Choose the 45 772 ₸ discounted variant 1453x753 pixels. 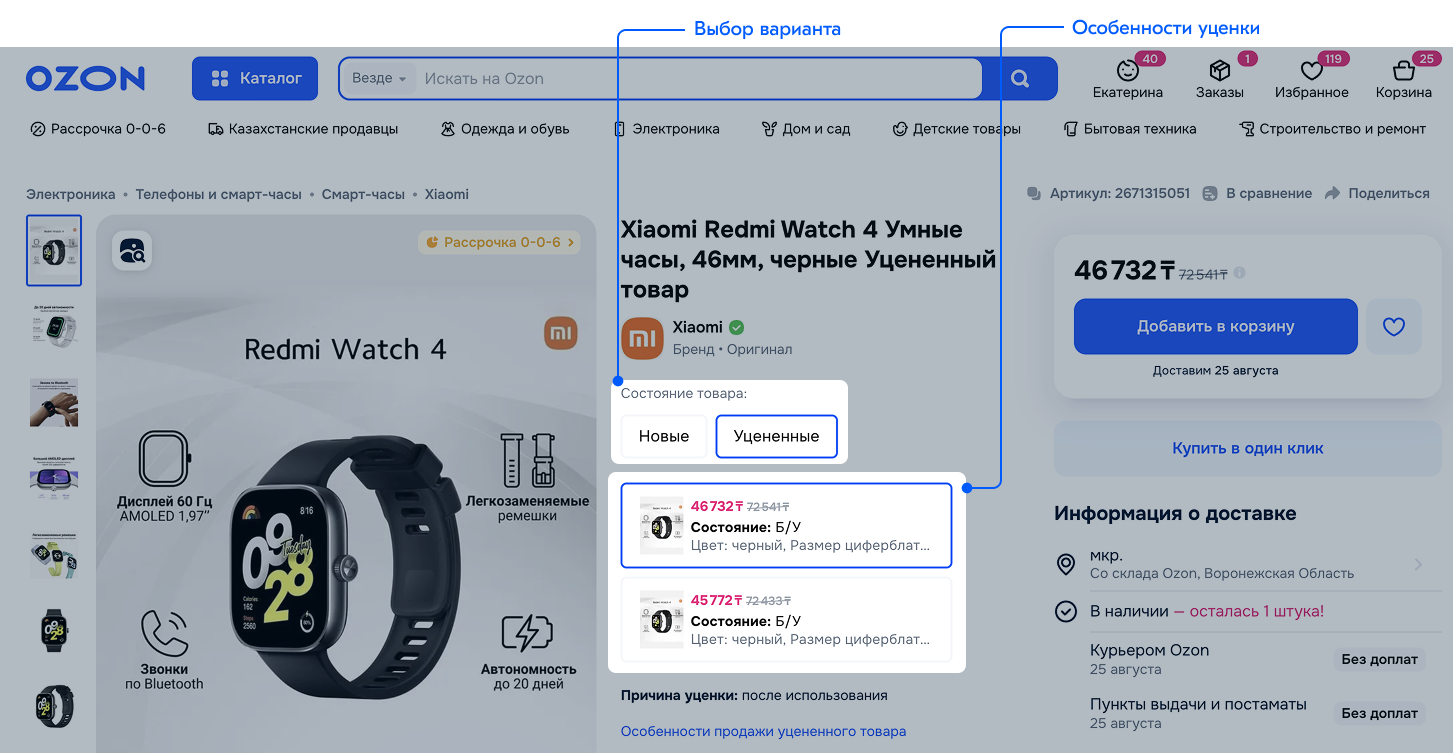coord(786,619)
